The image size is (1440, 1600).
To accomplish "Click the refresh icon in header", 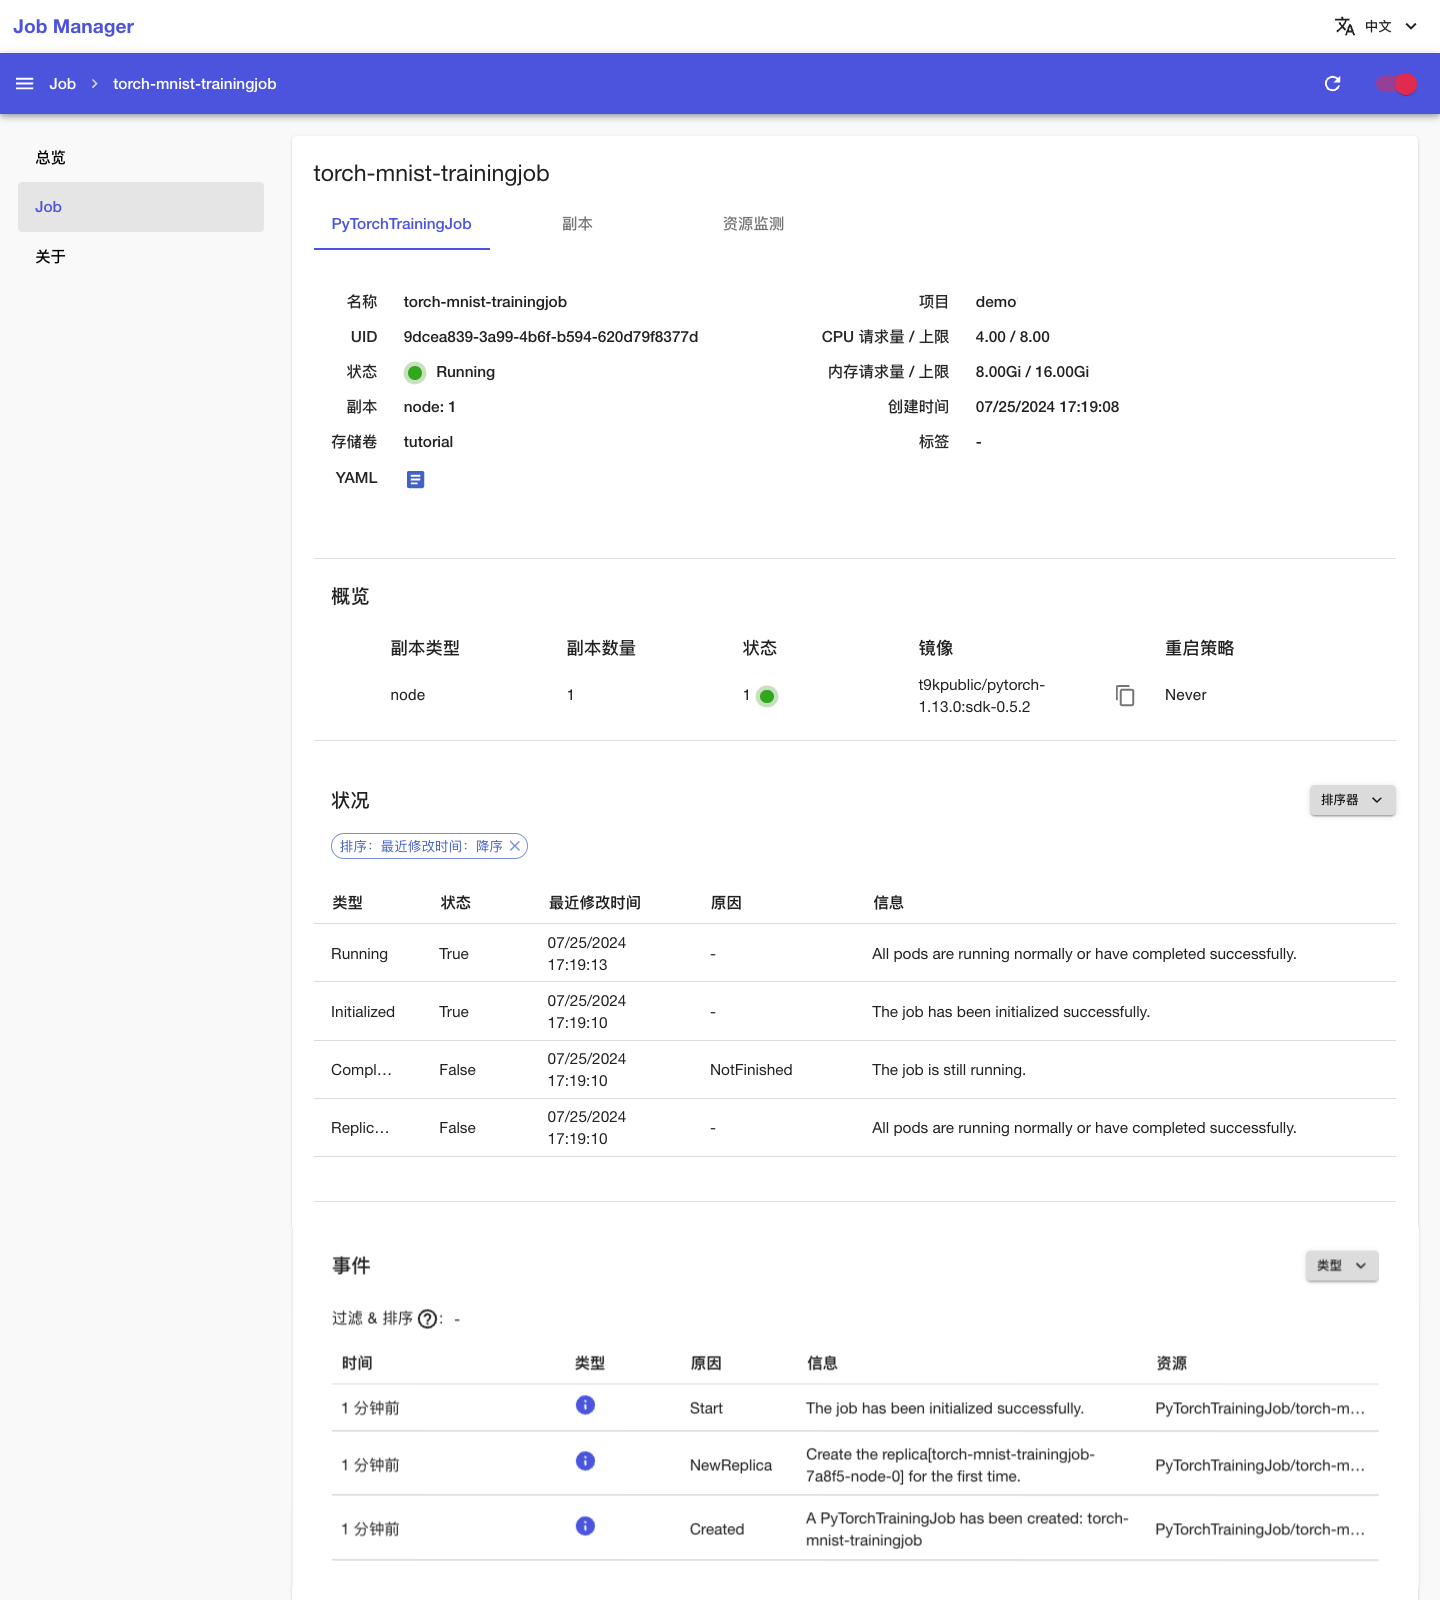I will click(1332, 84).
